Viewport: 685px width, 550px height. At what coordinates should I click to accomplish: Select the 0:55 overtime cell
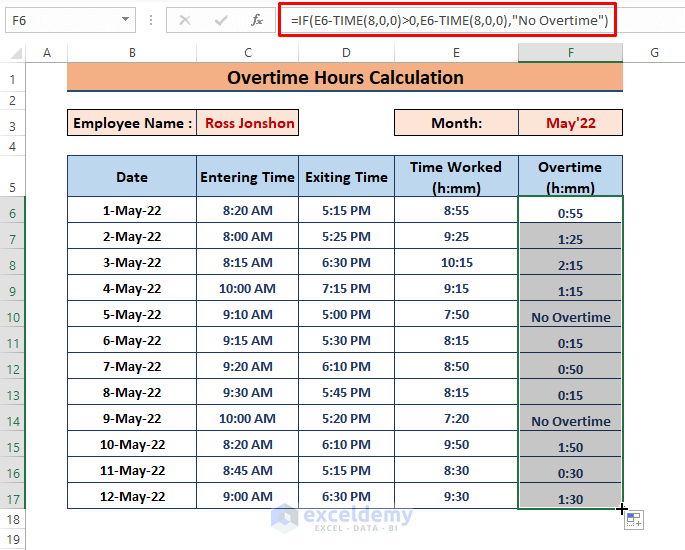571,210
